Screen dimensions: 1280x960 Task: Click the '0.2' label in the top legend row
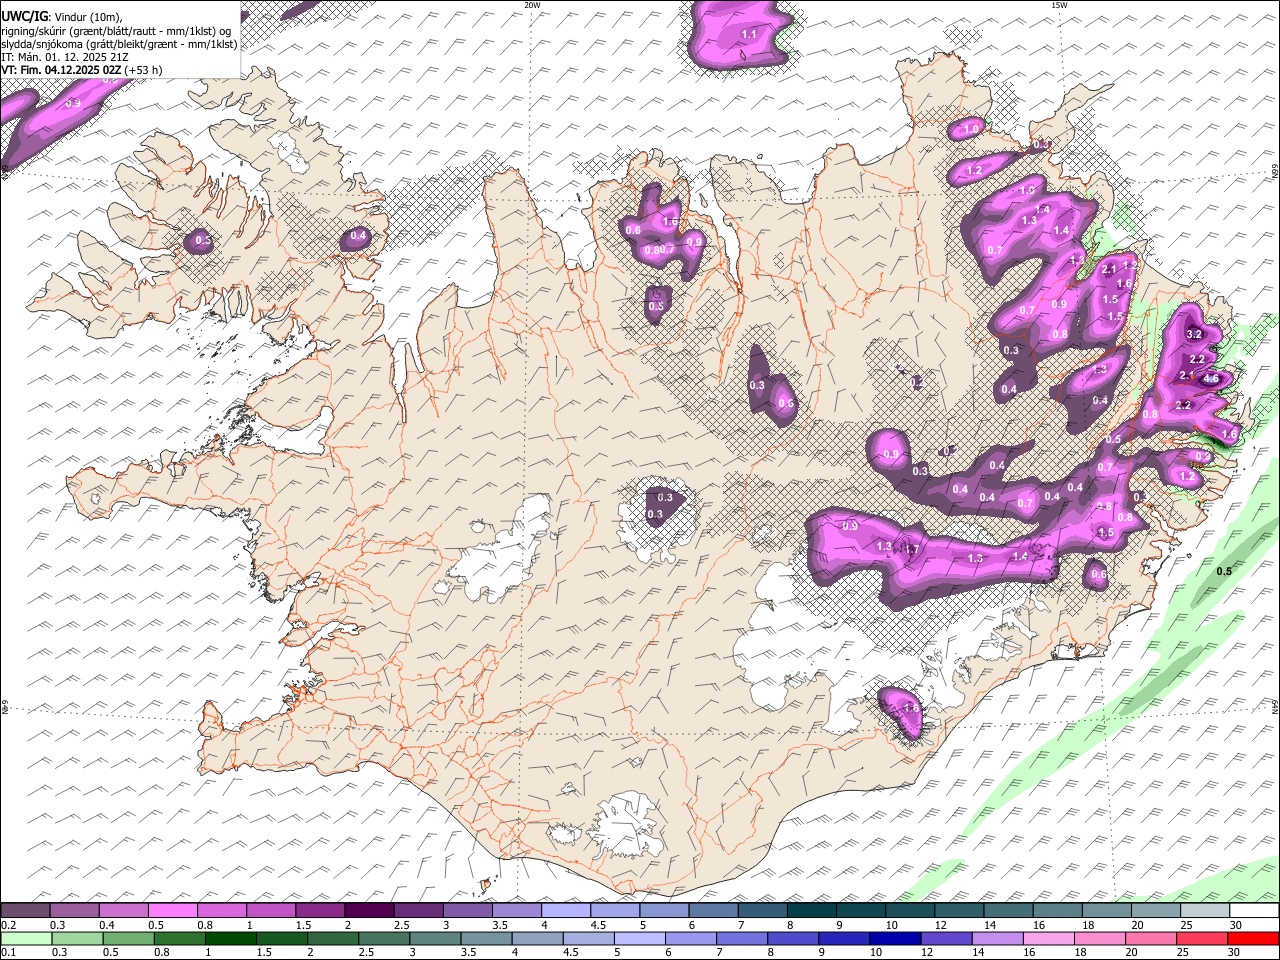coord(8,925)
